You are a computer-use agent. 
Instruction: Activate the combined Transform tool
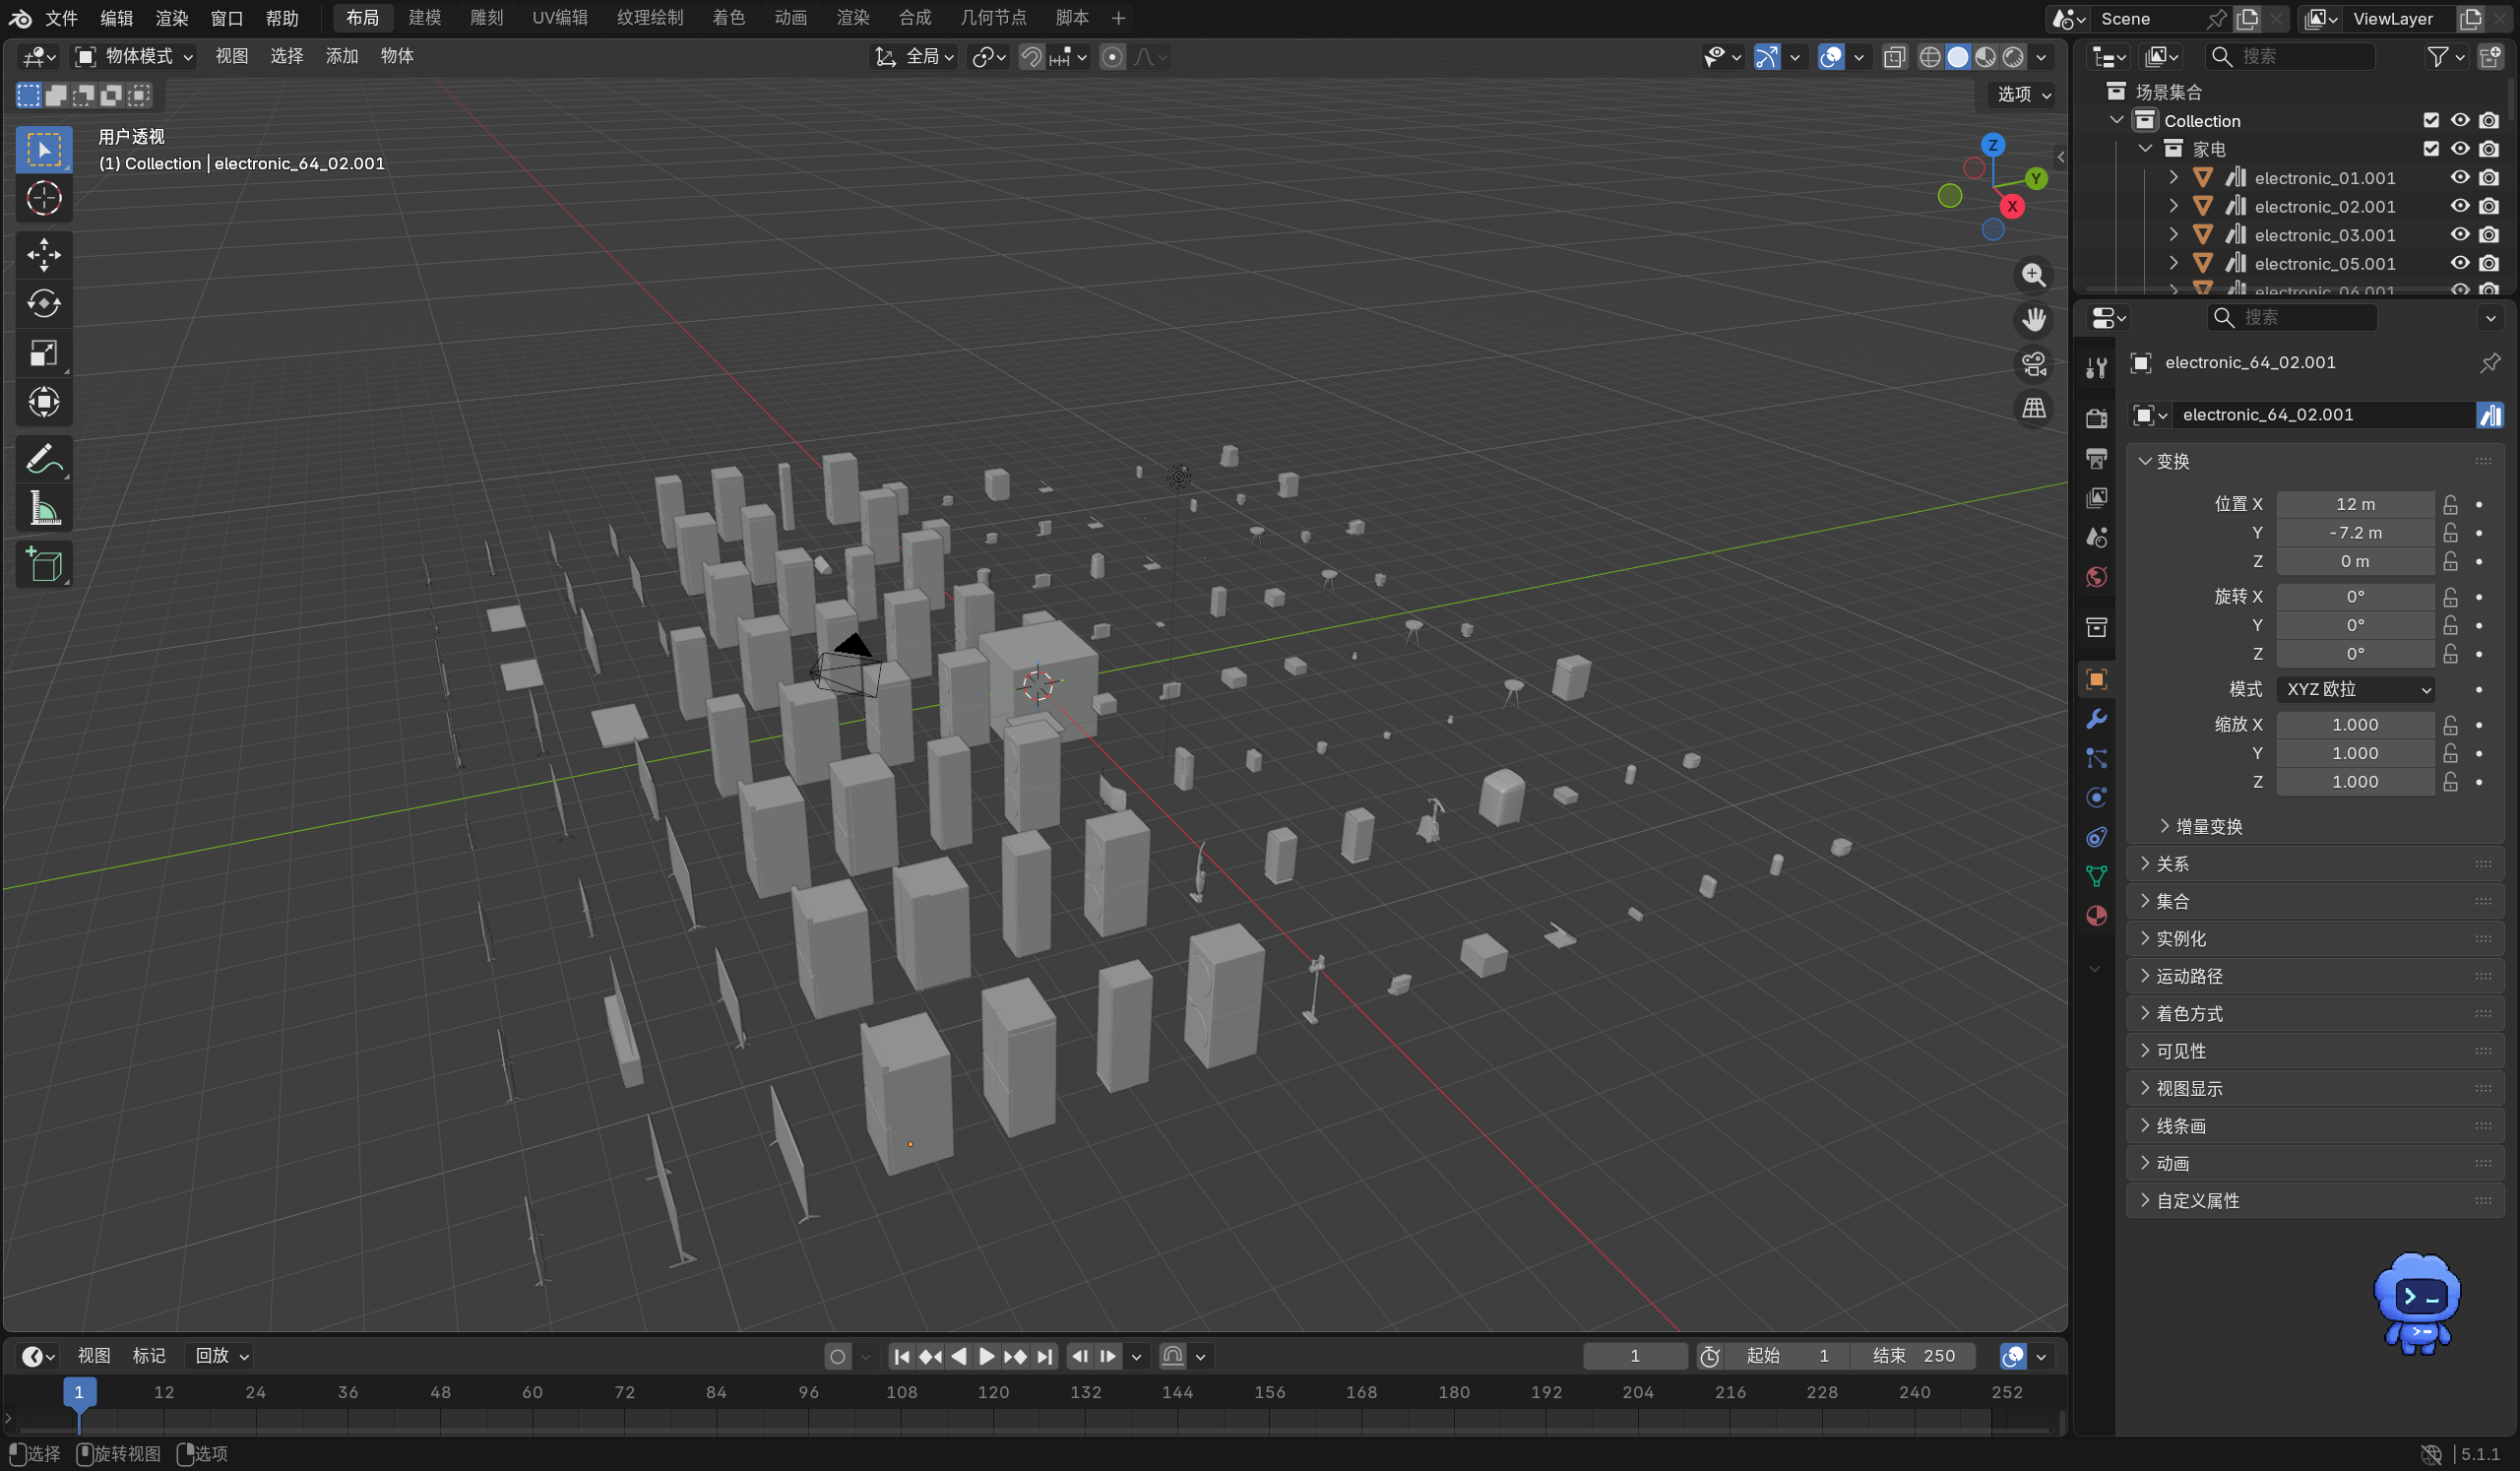44,402
